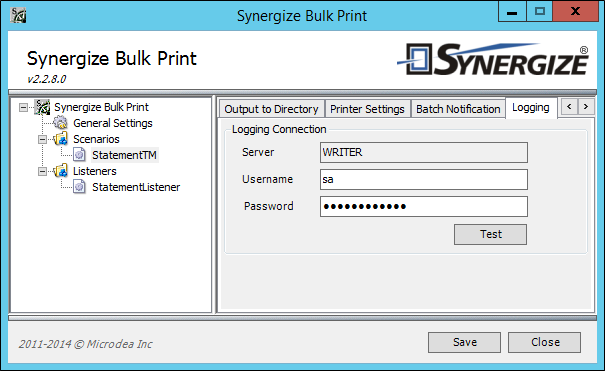Viewport: 605px width, 371px height.
Task: Show more tabs with the right arrow
Action: (x=586, y=106)
